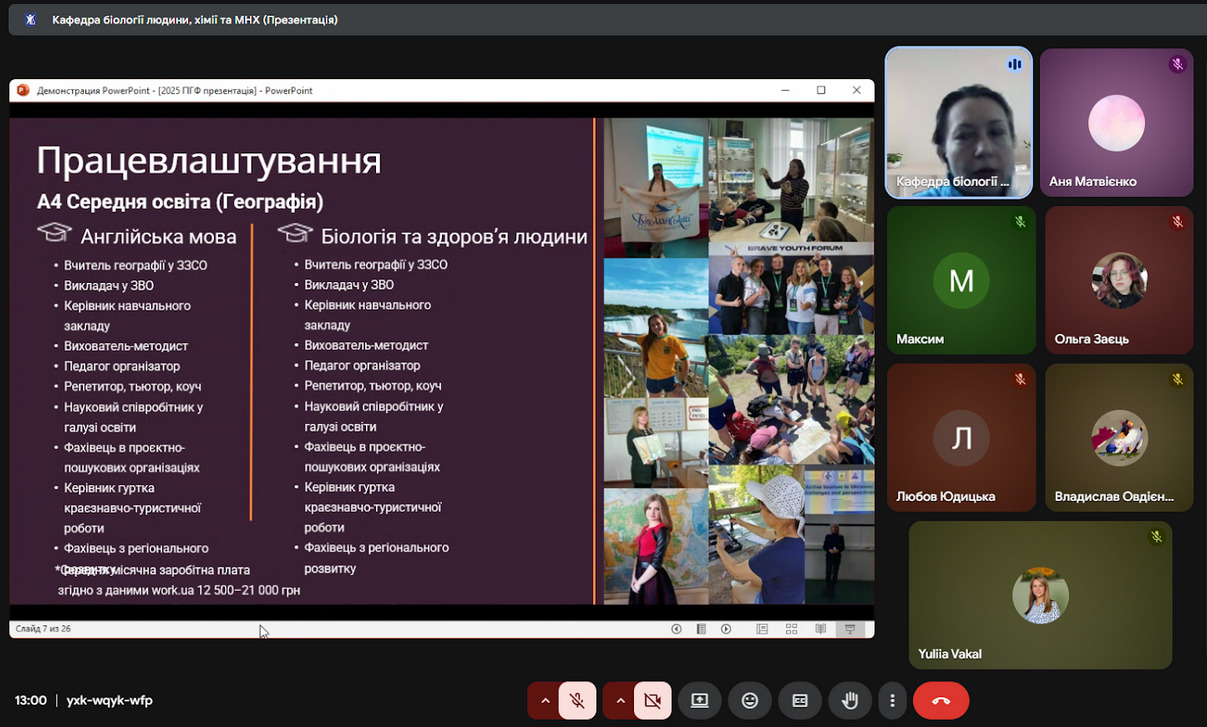Unmute the microphone in the call bar
1207x727 pixels.
(577, 701)
